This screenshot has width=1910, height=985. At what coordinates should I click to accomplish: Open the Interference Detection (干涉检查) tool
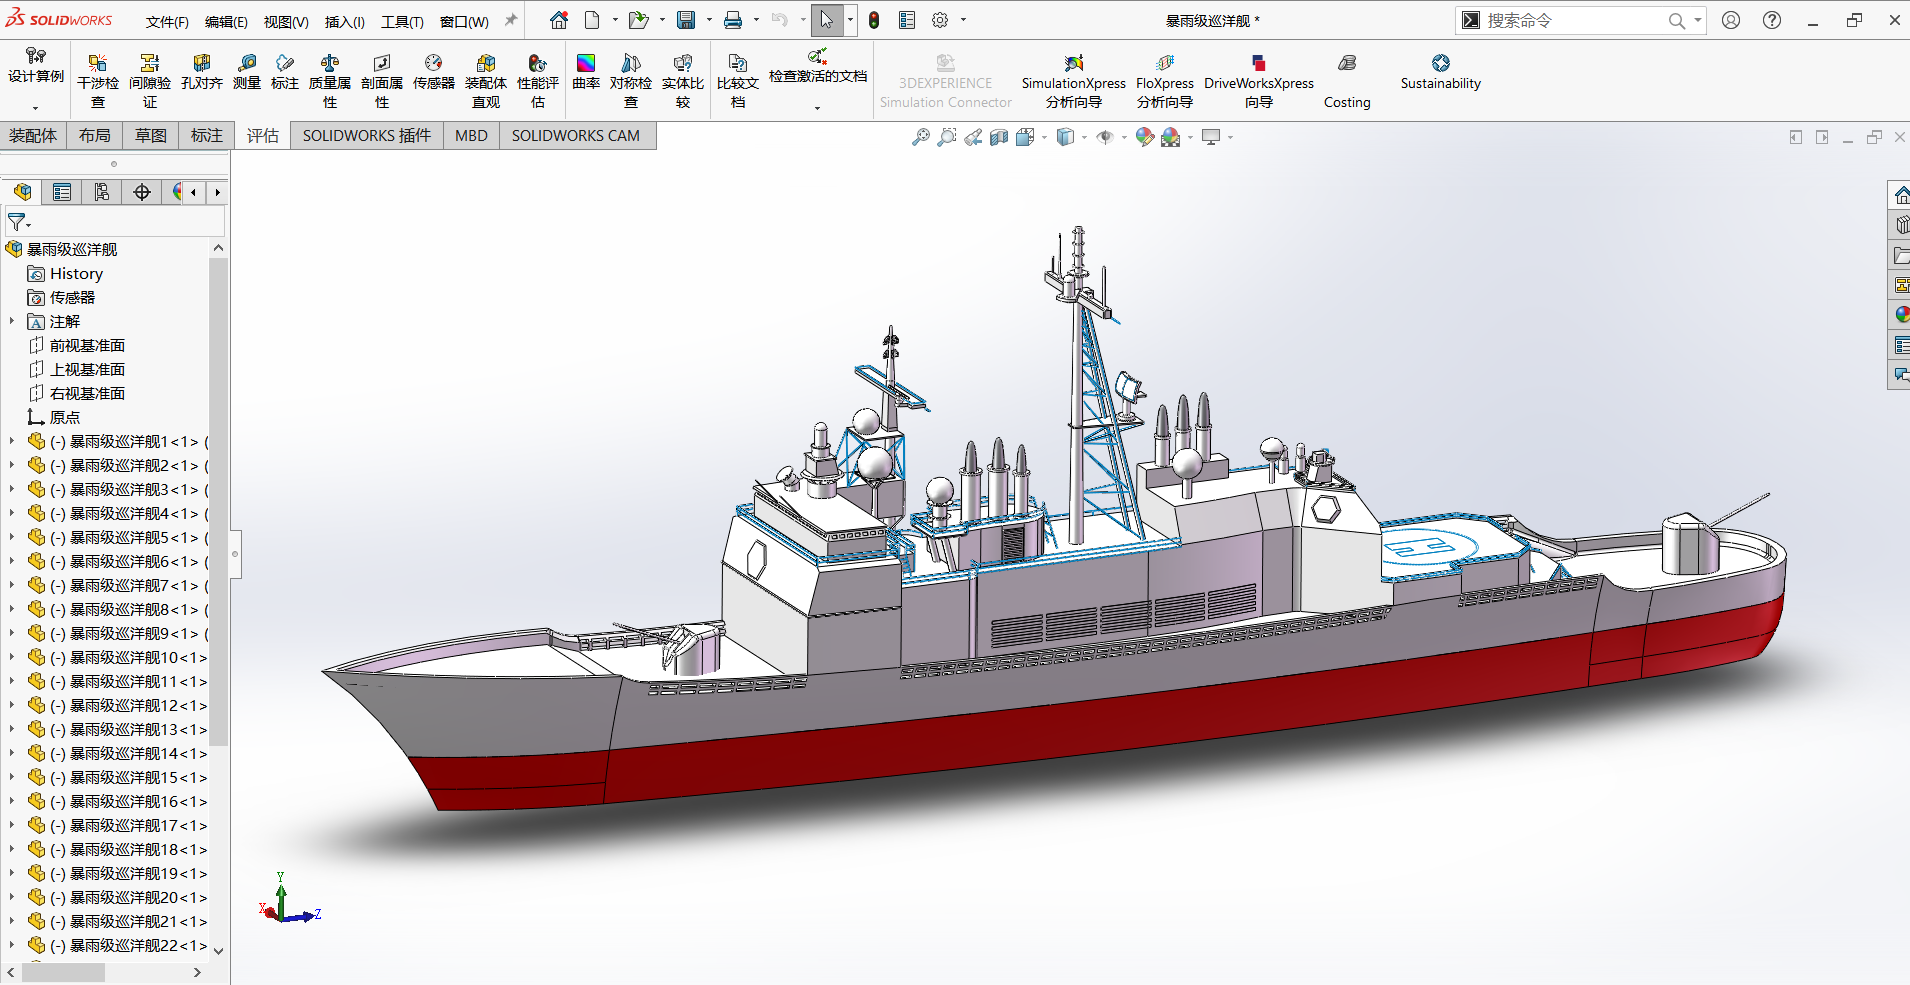(97, 80)
